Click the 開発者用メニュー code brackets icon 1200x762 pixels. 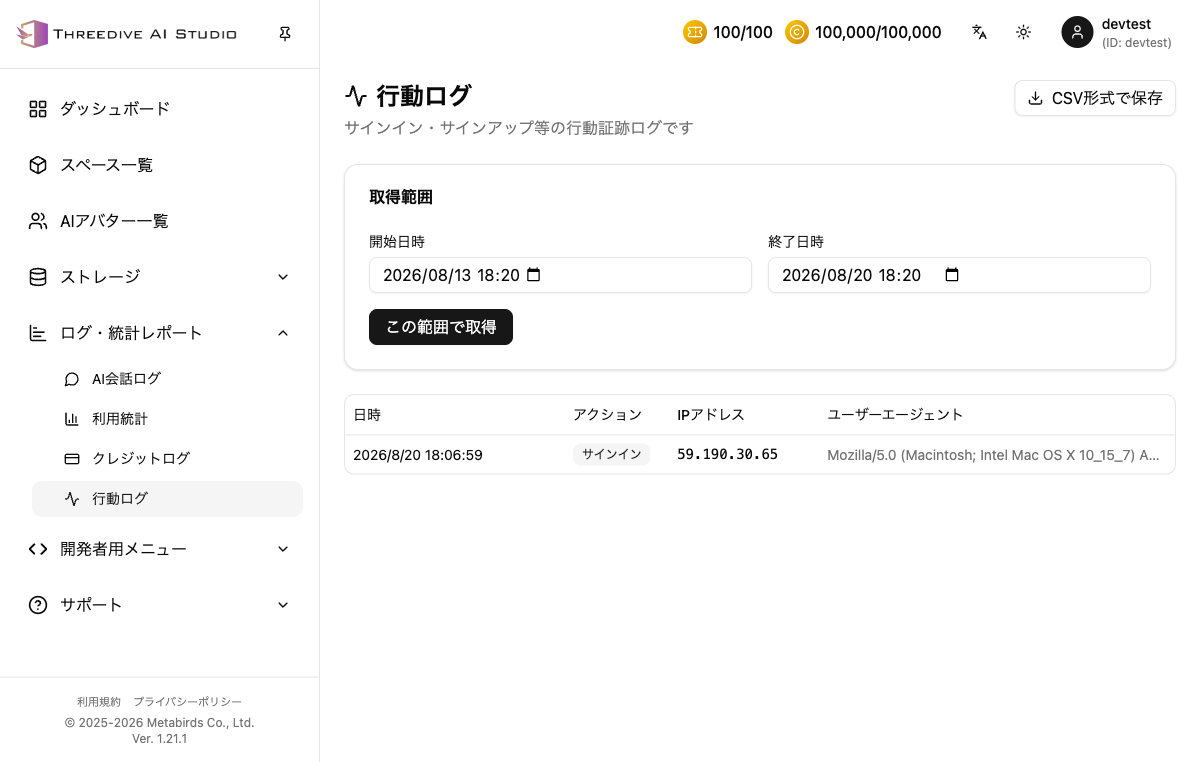(x=38, y=549)
